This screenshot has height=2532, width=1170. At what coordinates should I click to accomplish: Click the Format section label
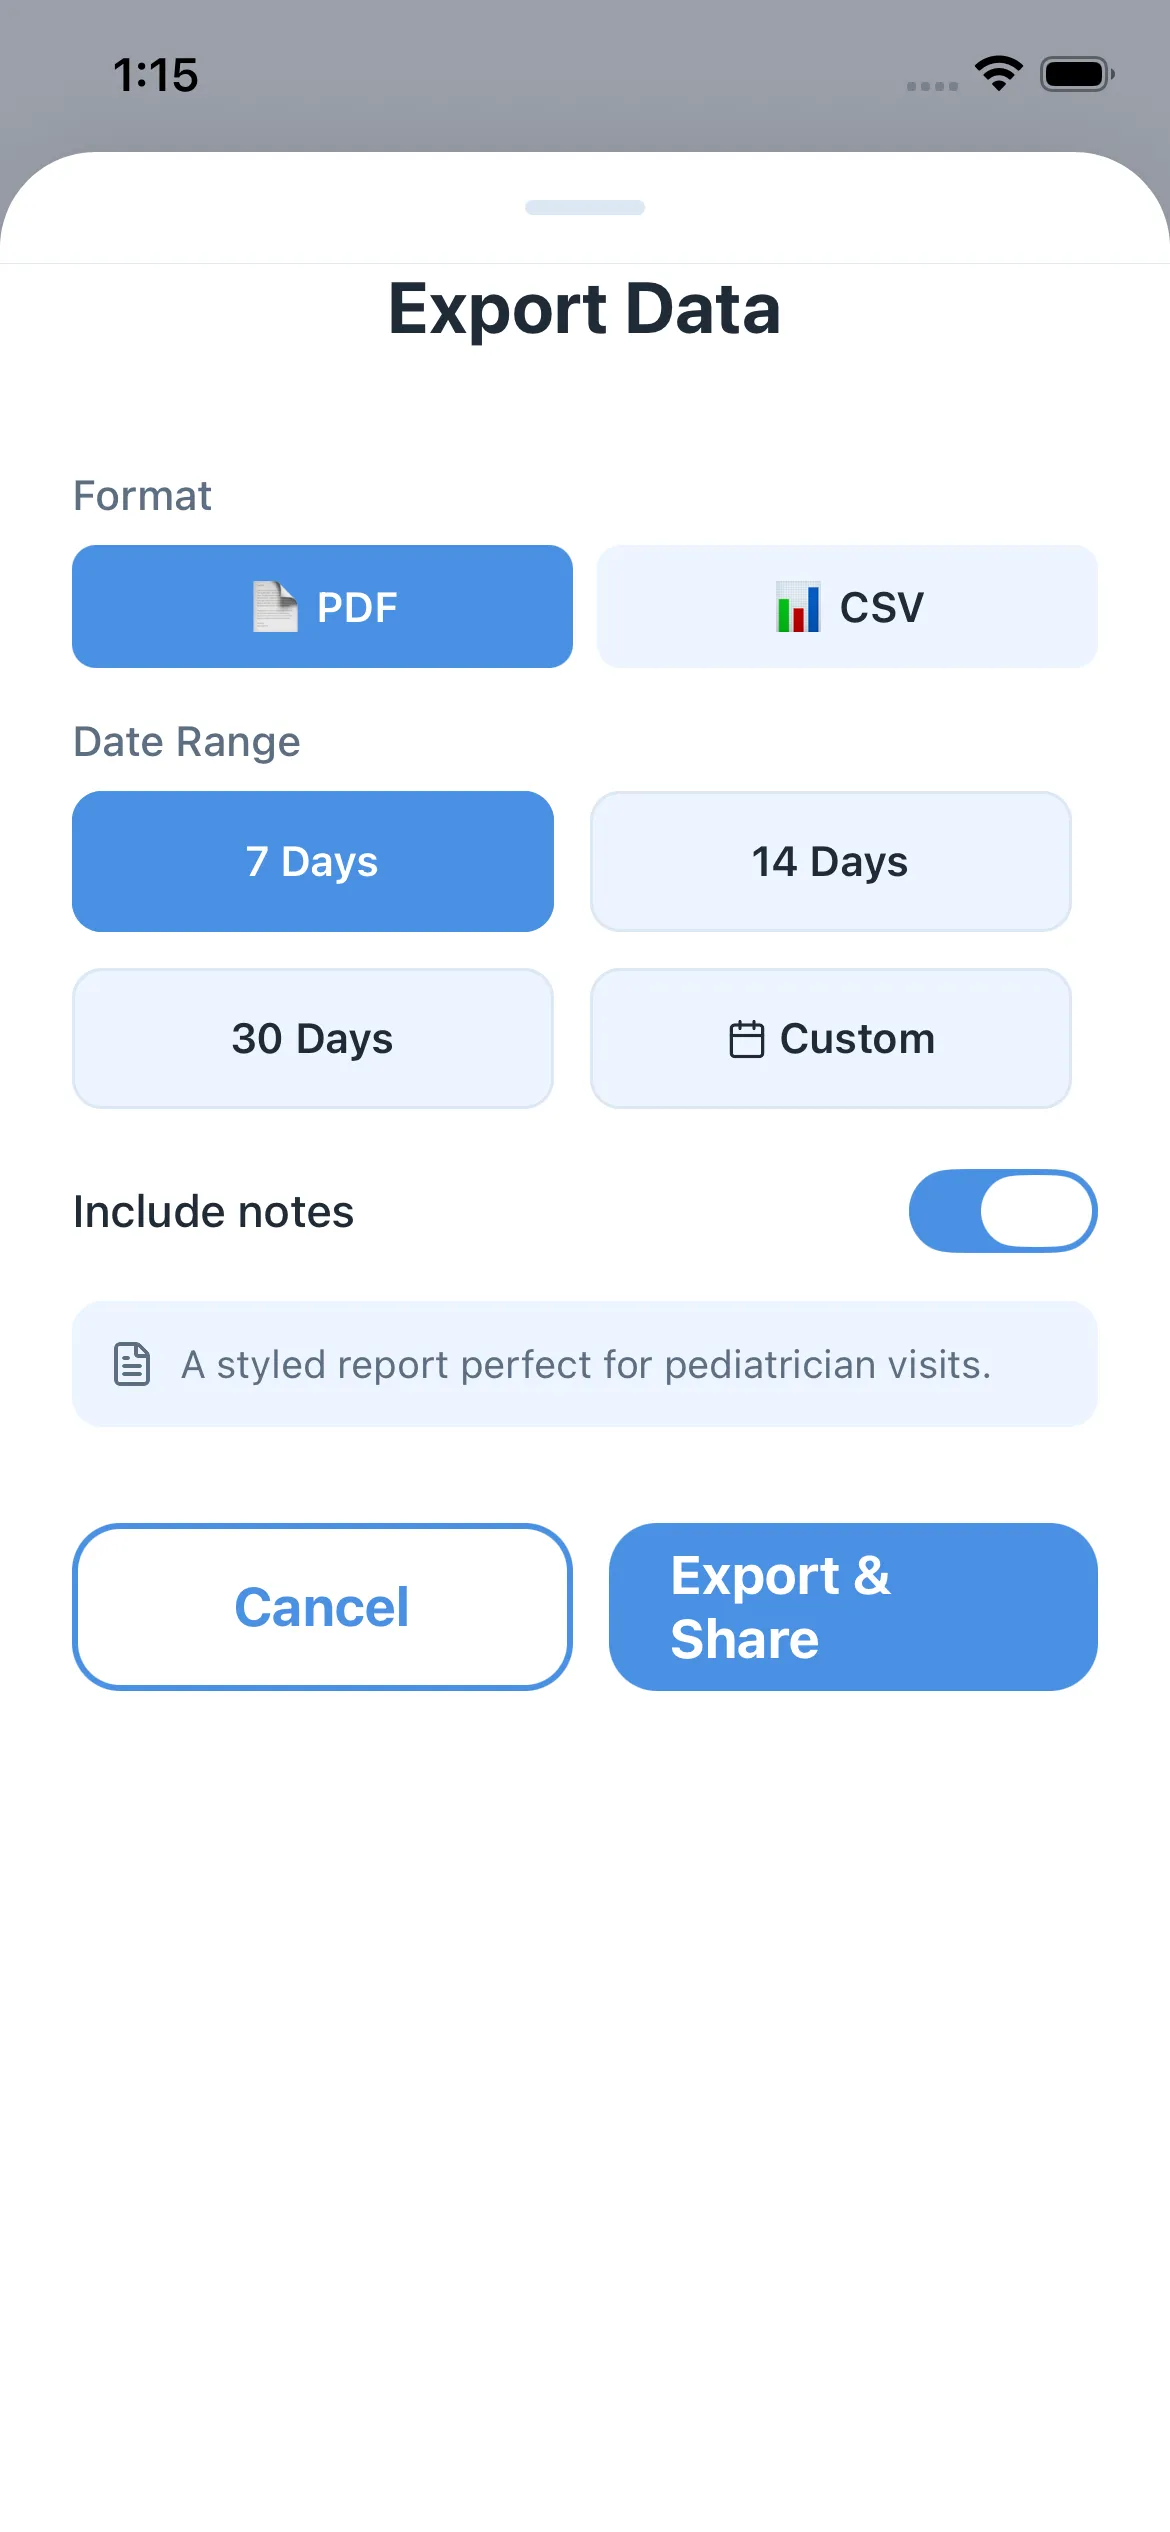point(141,495)
